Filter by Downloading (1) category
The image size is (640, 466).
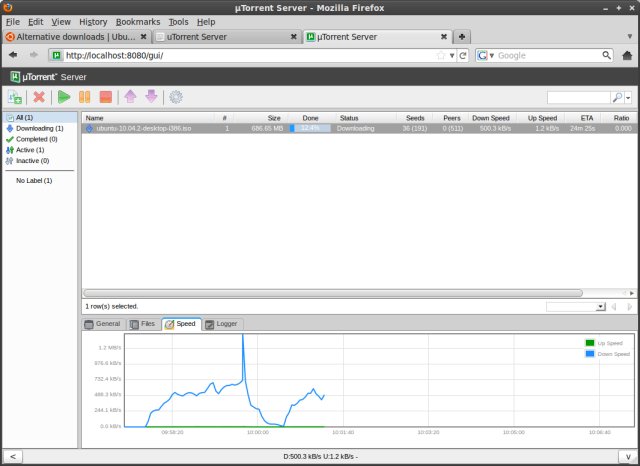(x=39, y=128)
